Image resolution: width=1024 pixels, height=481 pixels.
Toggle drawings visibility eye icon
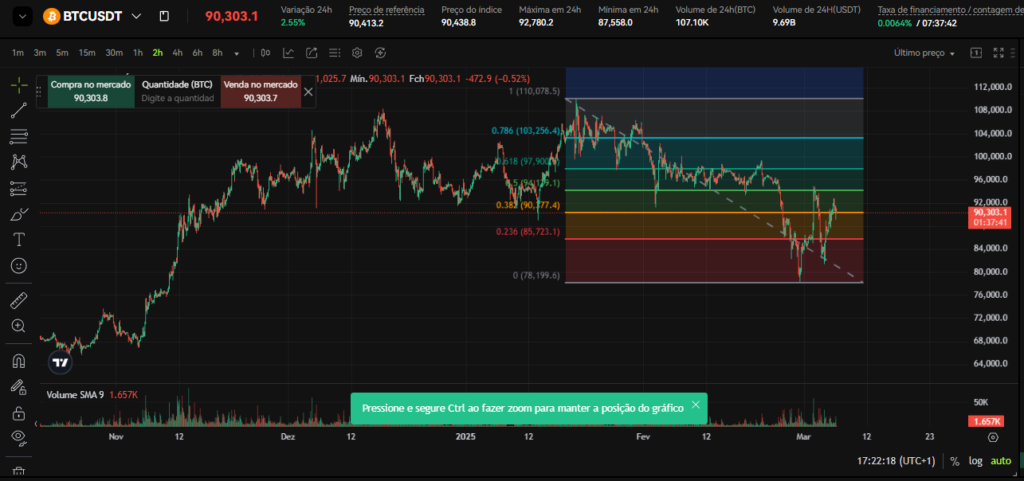click(18, 437)
